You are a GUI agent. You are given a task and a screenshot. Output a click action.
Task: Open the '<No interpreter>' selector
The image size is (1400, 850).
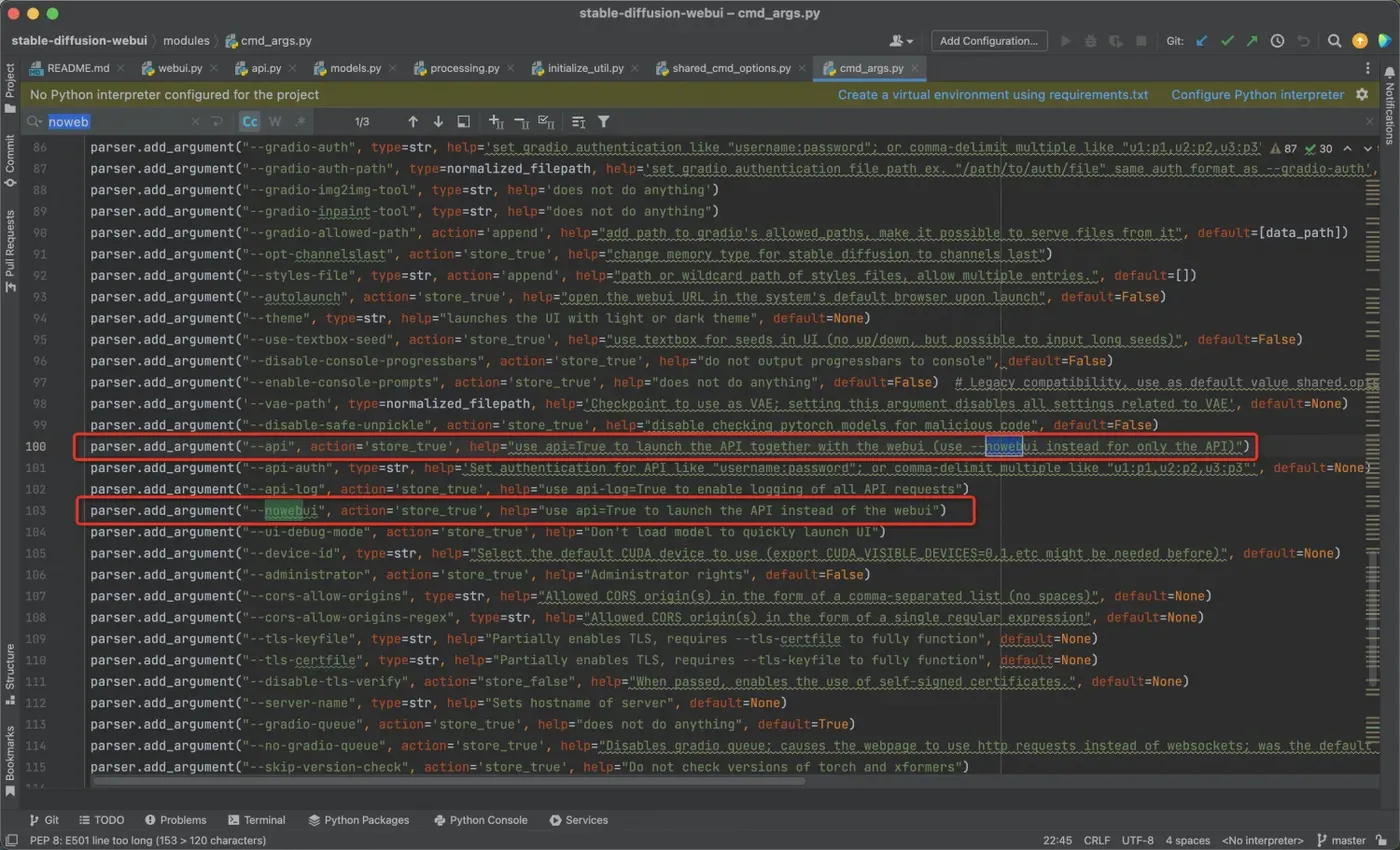coord(1263,840)
